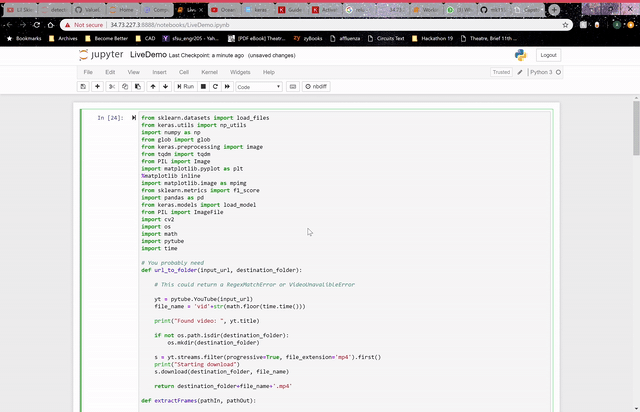Cut the selected cell with scissors icon
This screenshot has height=412, width=640.
click(x=112, y=87)
